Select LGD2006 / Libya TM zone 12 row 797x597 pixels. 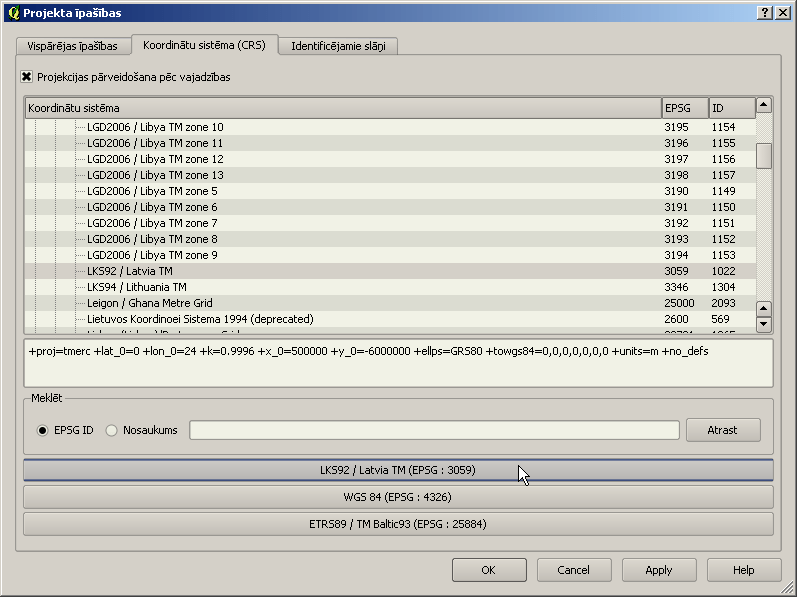click(390, 159)
